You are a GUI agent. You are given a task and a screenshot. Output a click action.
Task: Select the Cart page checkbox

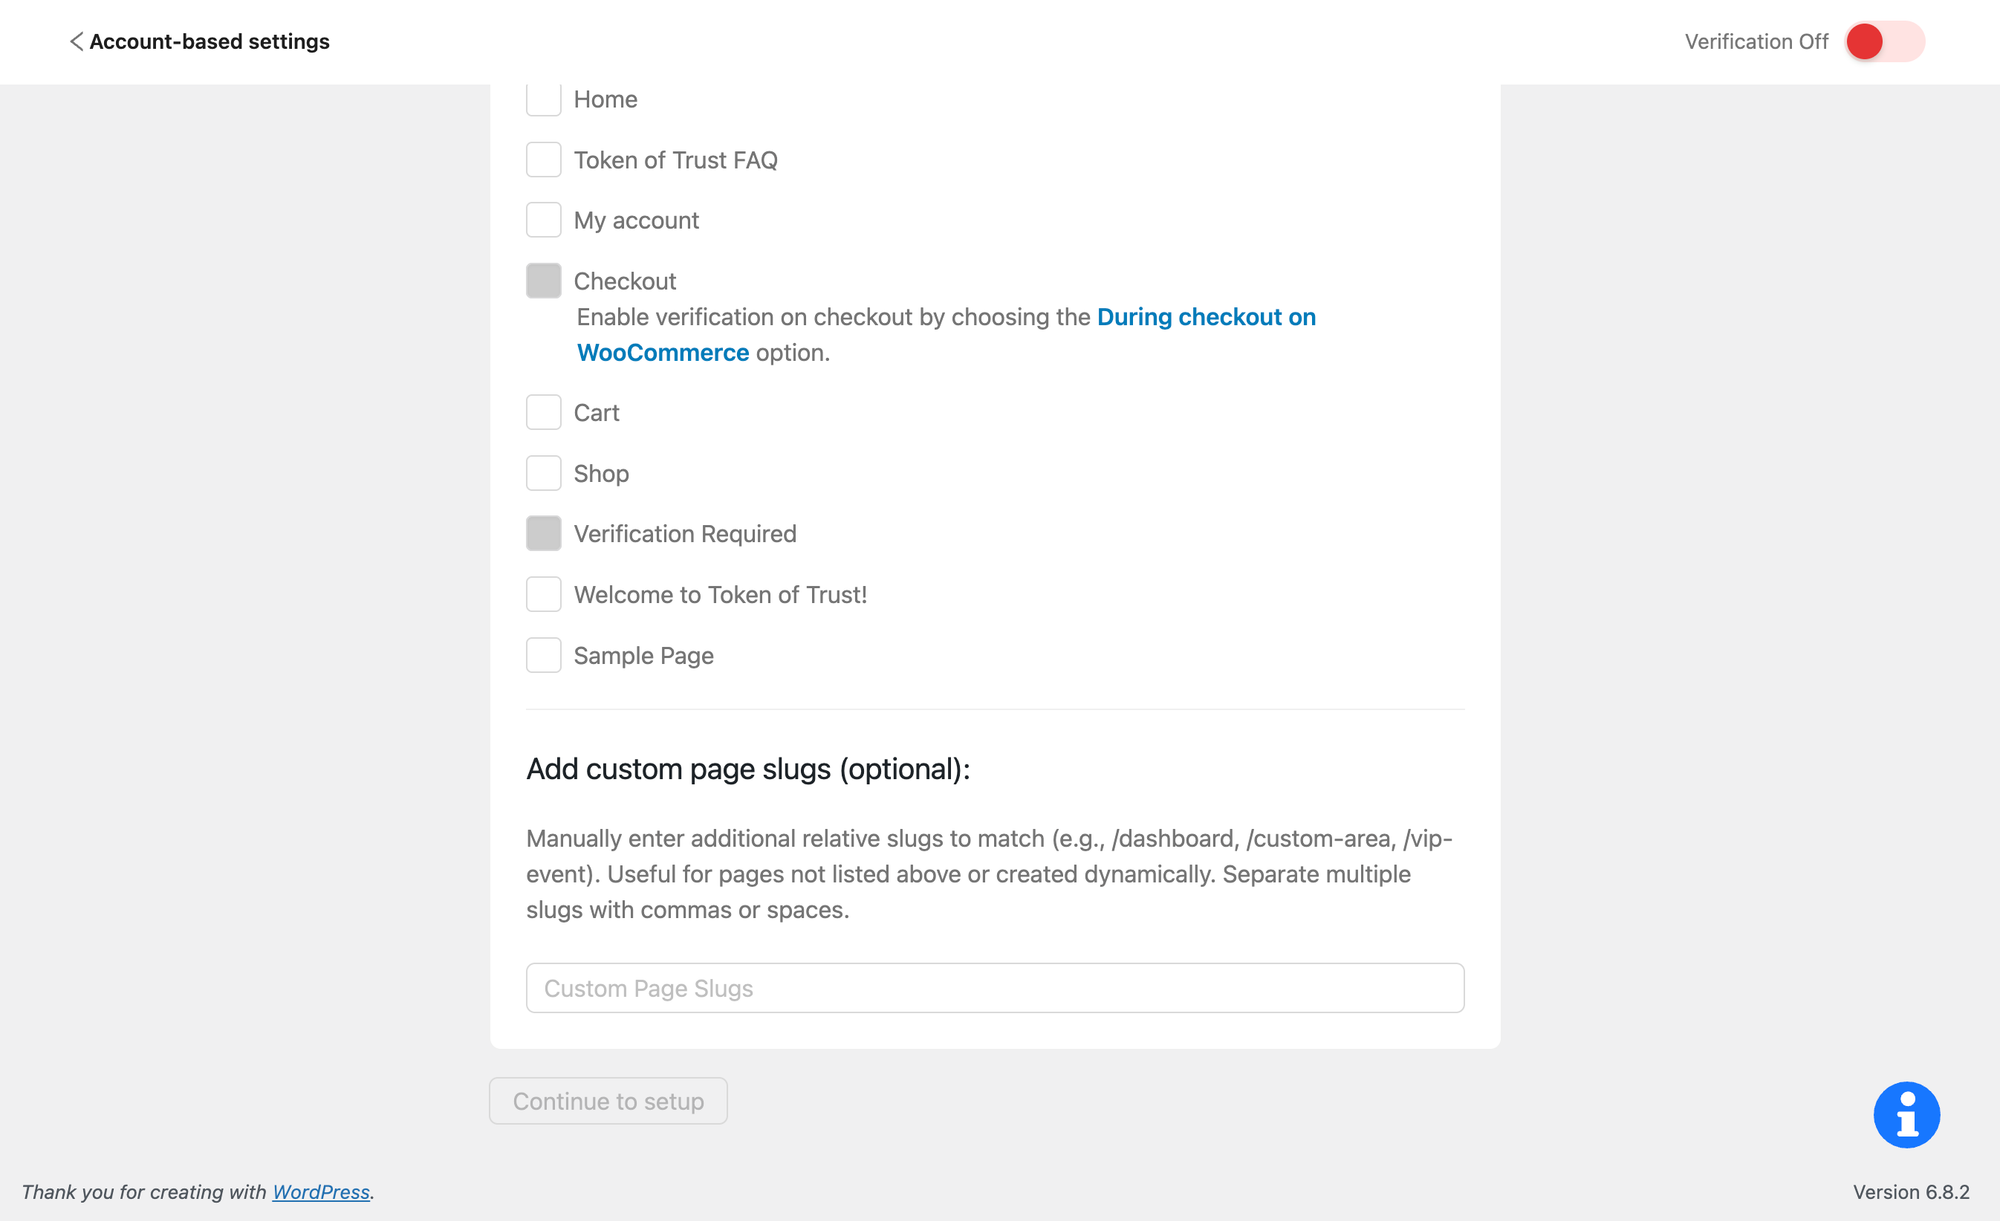coord(543,412)
